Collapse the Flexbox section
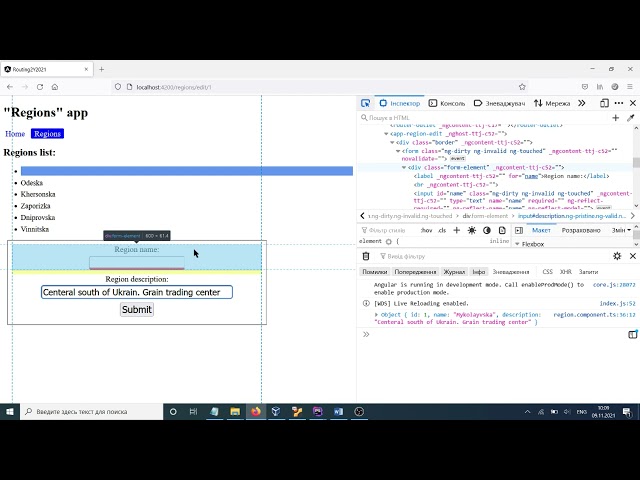The height and width of the screenshot is (480, 640). [517, 244]
